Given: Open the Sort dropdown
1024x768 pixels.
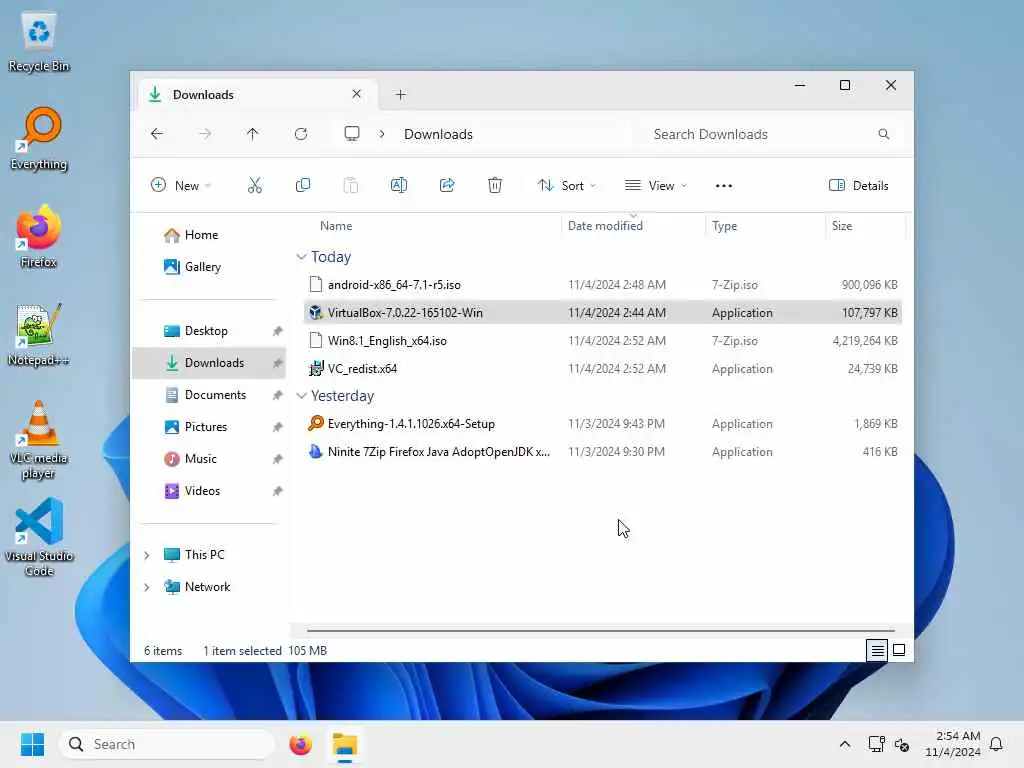Looking at the screenshot, I should coord(567,185).
